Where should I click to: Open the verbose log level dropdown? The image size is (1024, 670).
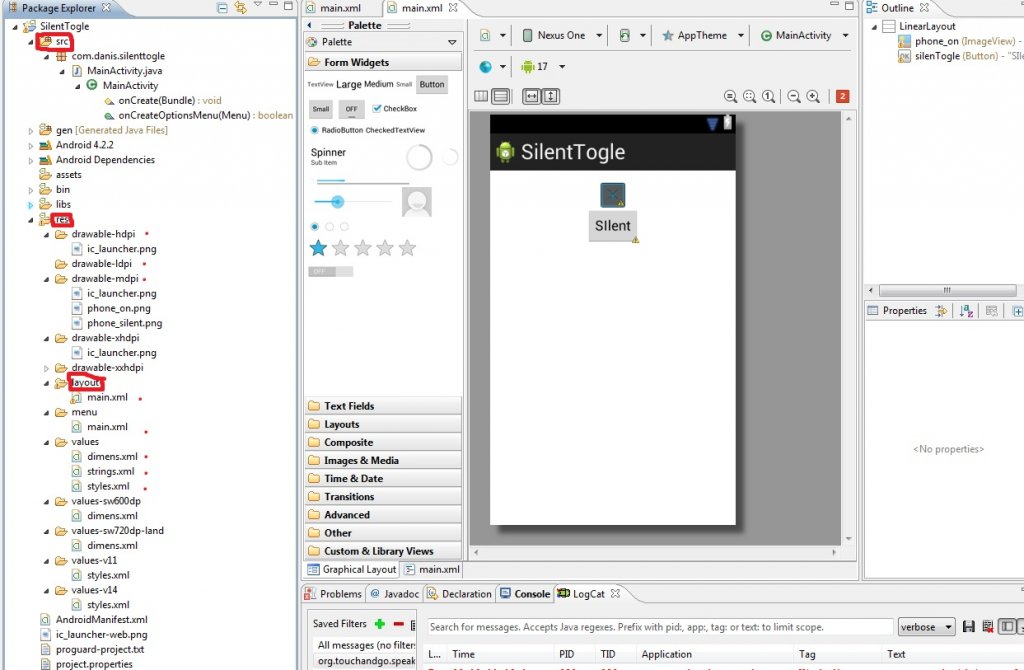coord(926,627)
